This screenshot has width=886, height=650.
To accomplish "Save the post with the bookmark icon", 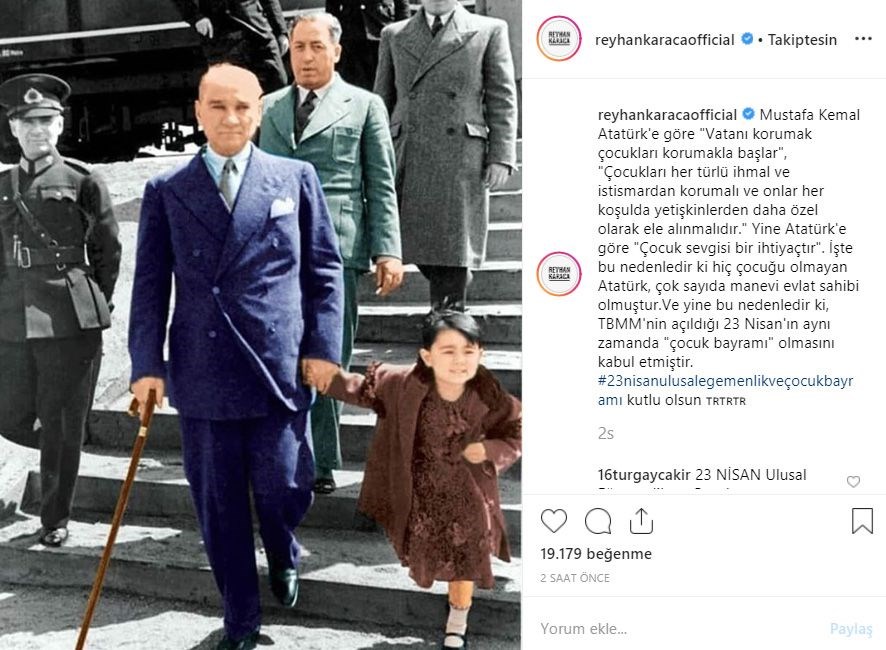I will 862,521.
